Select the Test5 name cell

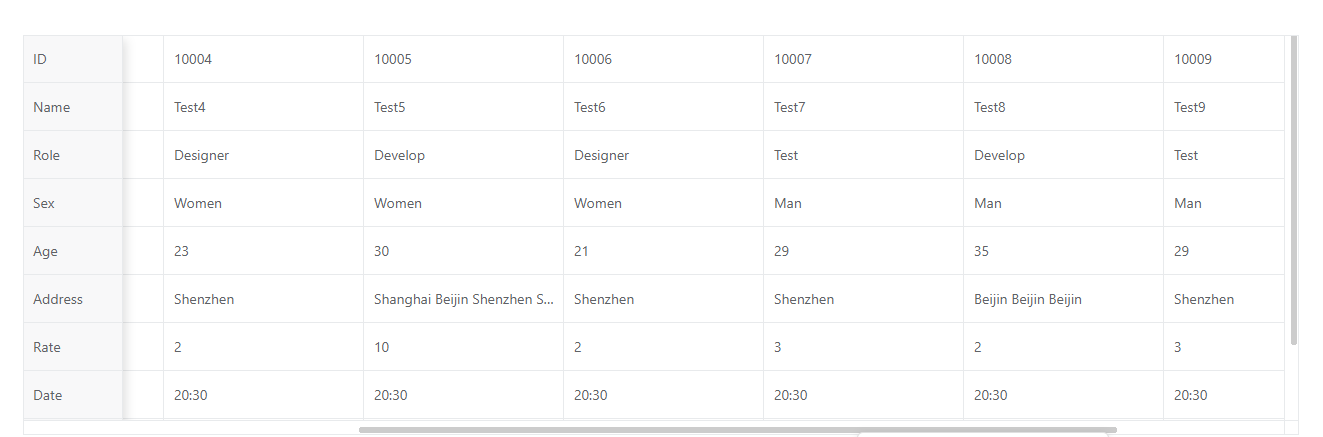click(462, 107)
